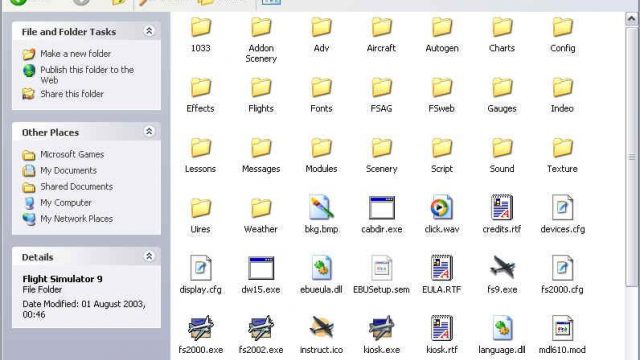Viewport: 640px width, 360px height.
Task: Go to My Network Places link
Action: point(76,219)
